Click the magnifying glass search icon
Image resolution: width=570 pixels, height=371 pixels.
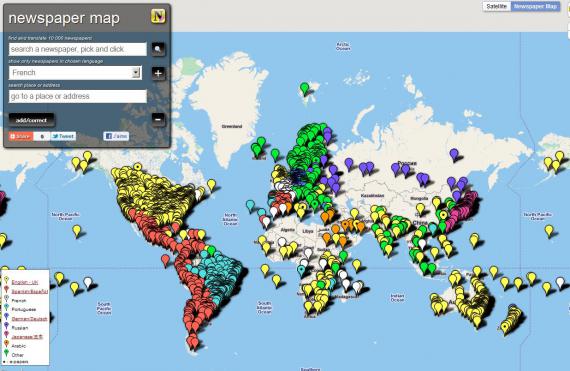click(158, 49)
